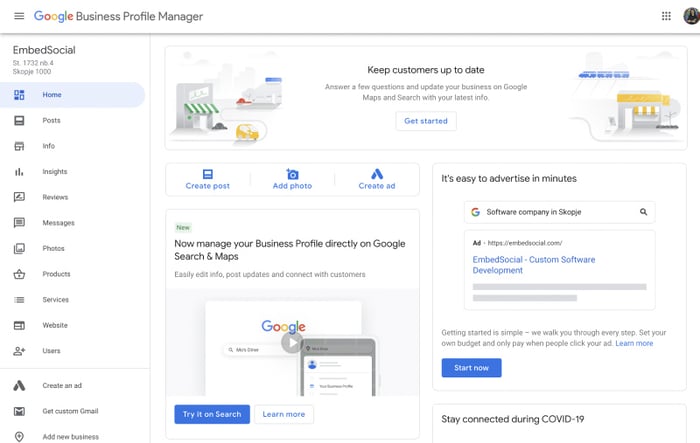Click the Software company in Skopje search field
This screenshot has height=443, width=700.
coord(560,212)
